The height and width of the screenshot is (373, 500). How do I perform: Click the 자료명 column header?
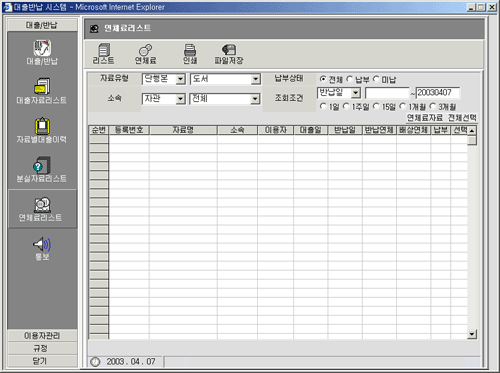pyautogui.click(x=183, y=130)
